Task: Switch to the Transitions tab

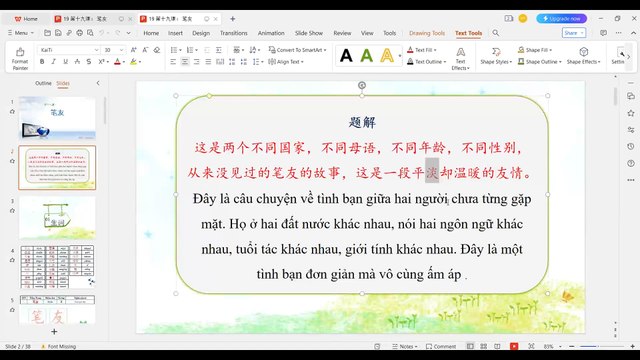Action: (233, 33)
